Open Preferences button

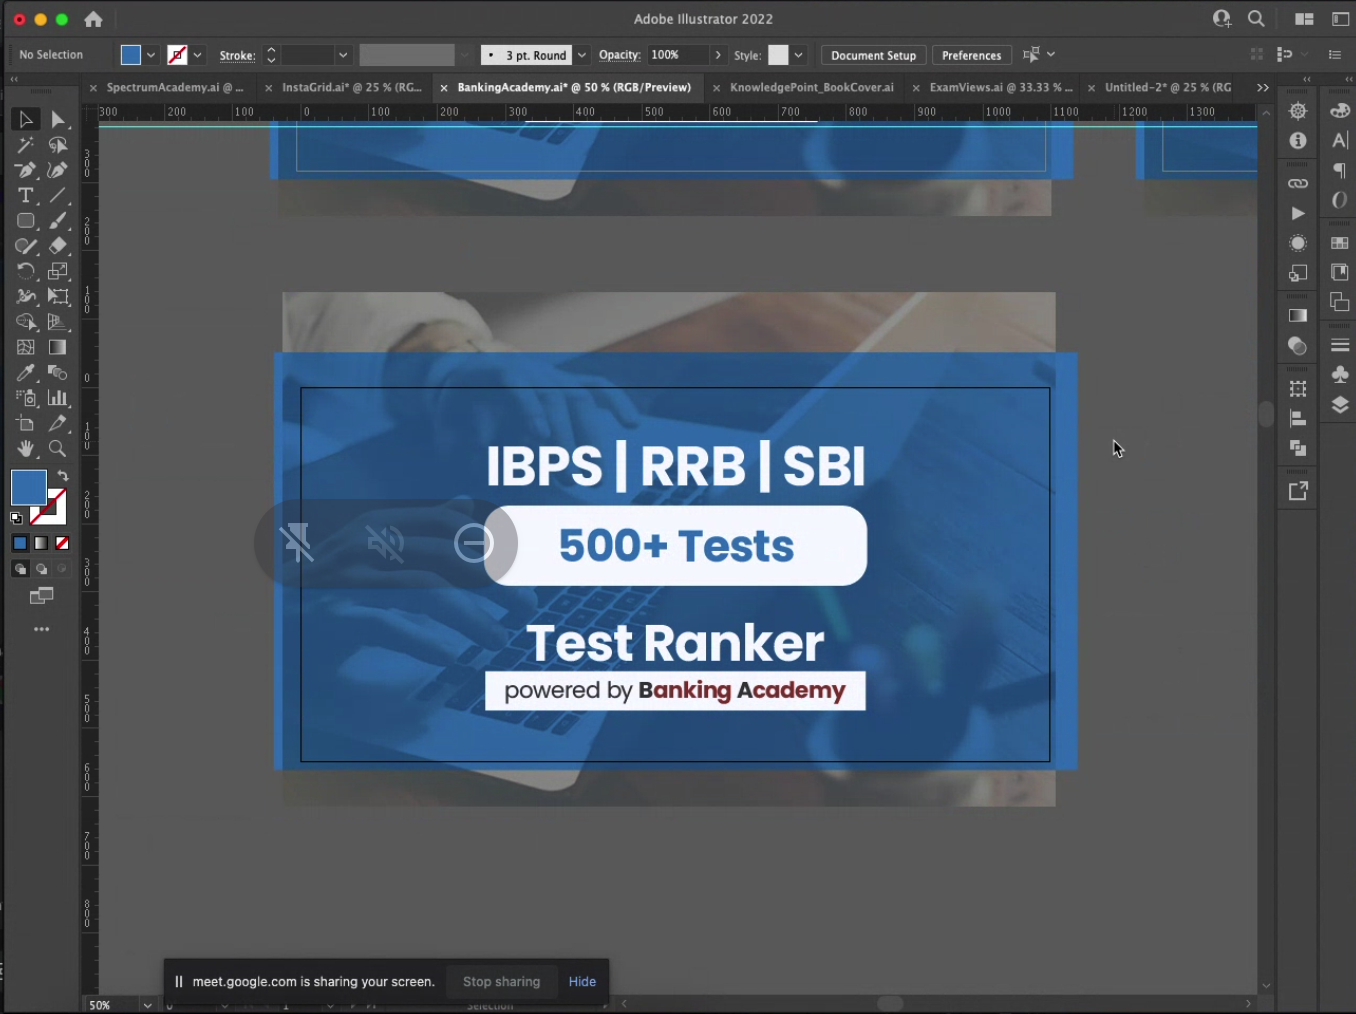(x=971, y=55)
